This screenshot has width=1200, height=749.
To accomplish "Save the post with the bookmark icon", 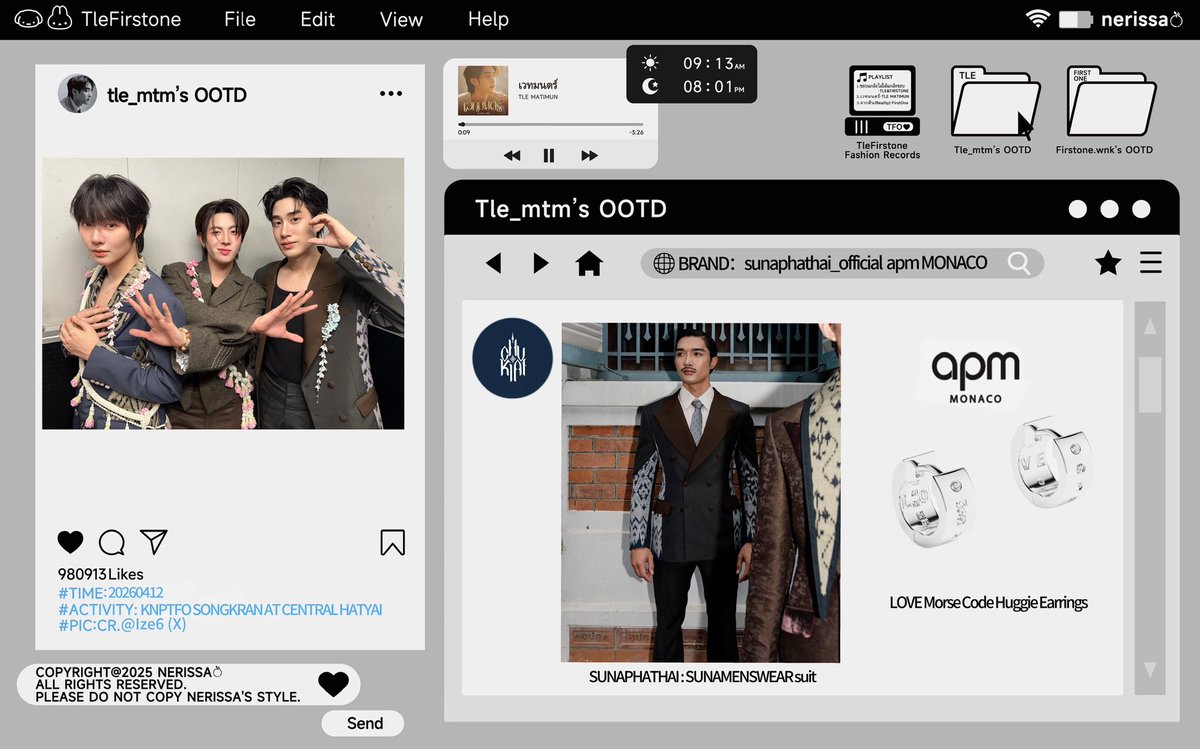I will coord(392,542).
